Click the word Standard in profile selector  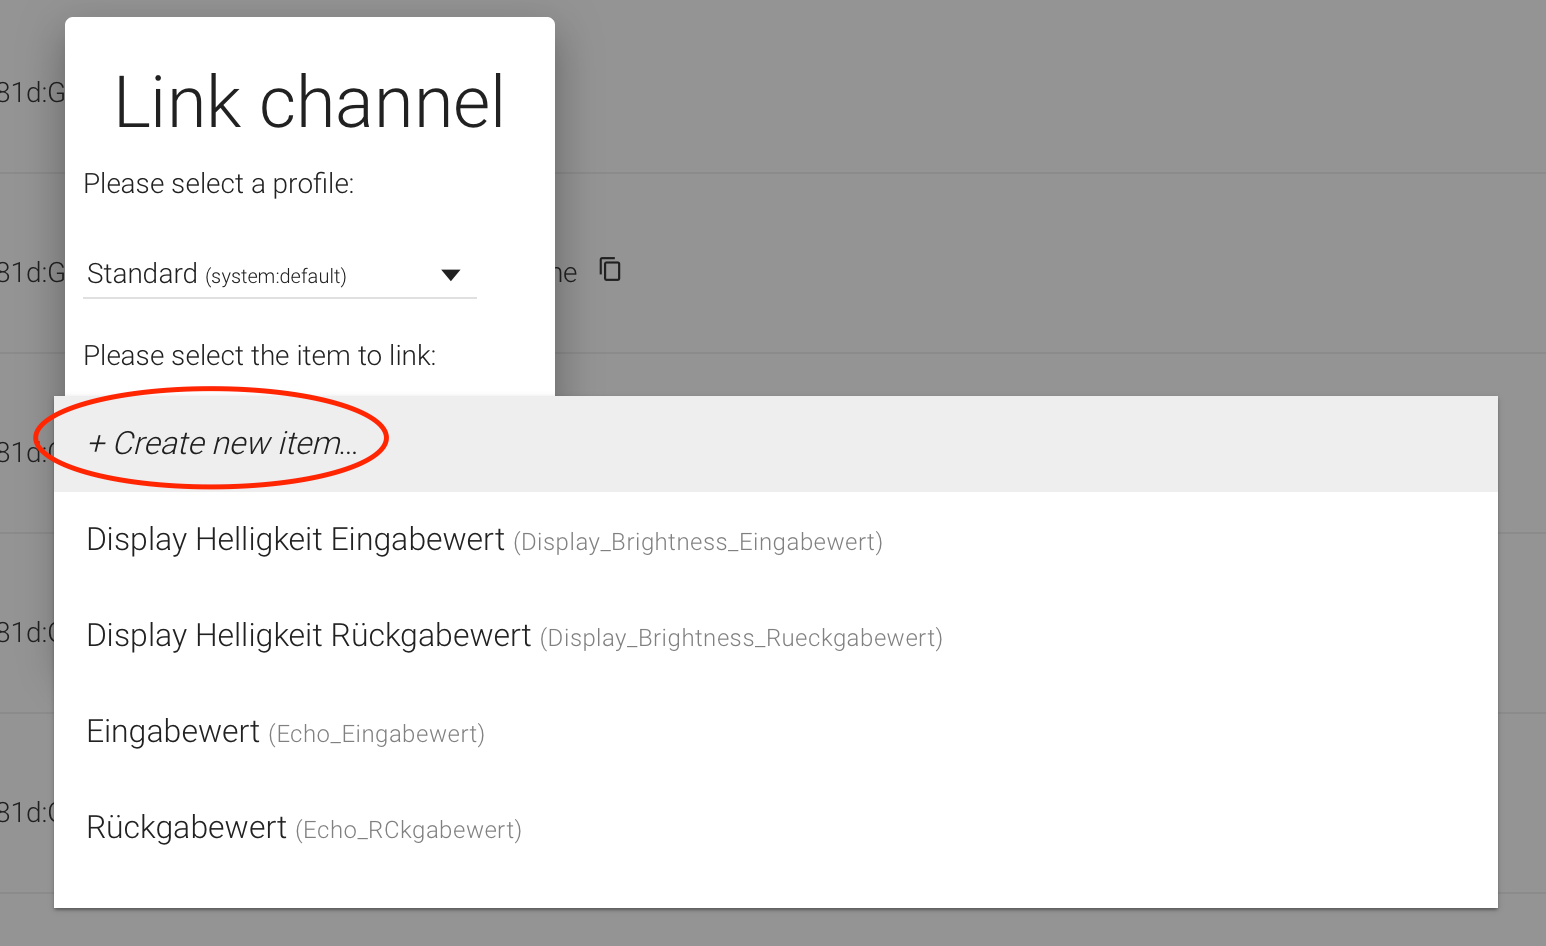click(142, 274)
